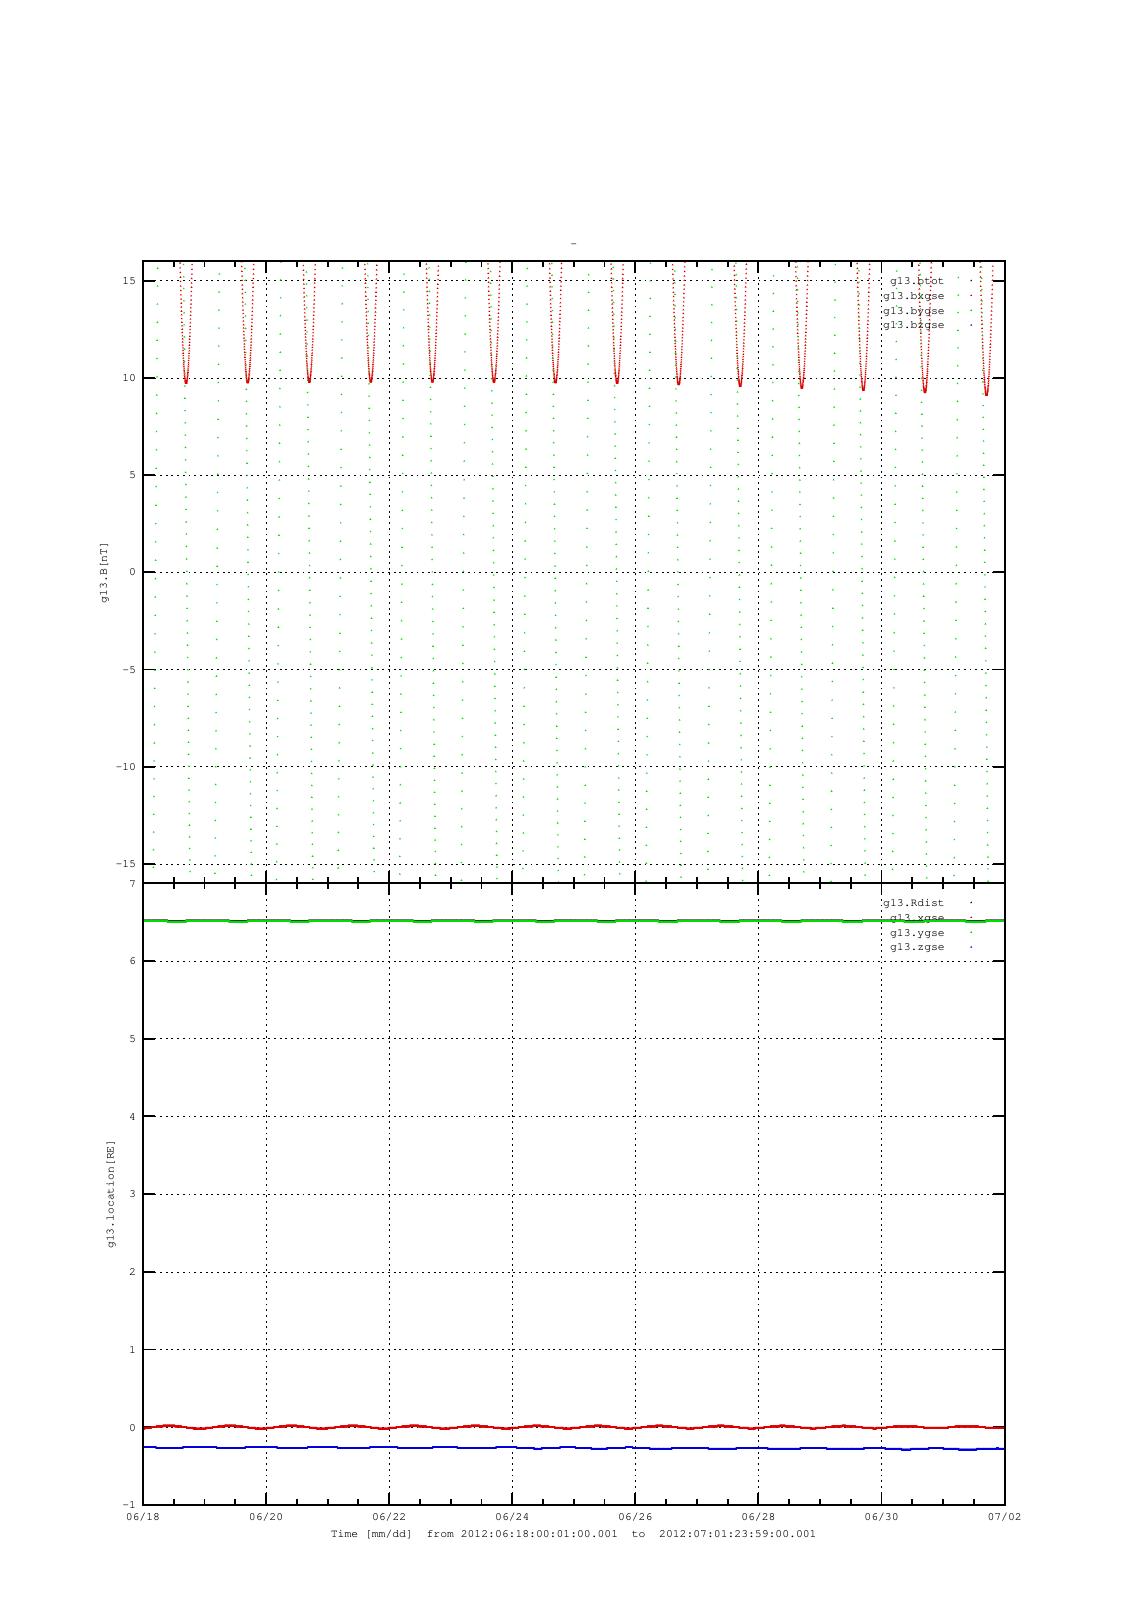
Task: Click the 06/26 date tick label
Action: click(x=635, y=1516)
